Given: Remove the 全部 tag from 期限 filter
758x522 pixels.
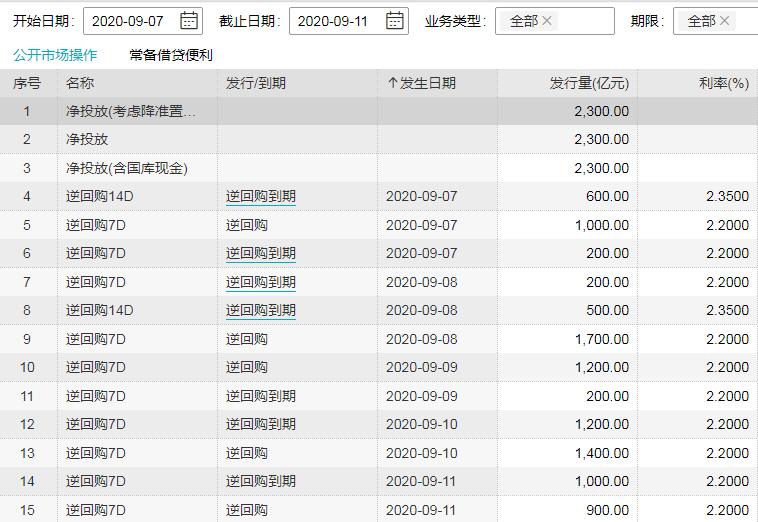Looking at the screenshot, I should tap(725, 21).
